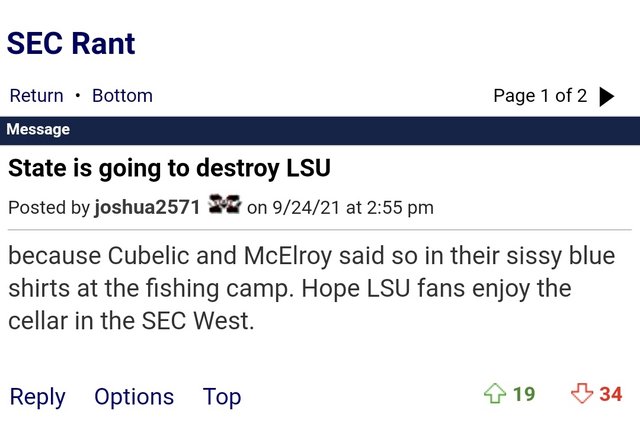The height and width of the screenshot is (430, 640).
Task: Click the Mississippi State flag badge
Action: [x=224, y=204]
